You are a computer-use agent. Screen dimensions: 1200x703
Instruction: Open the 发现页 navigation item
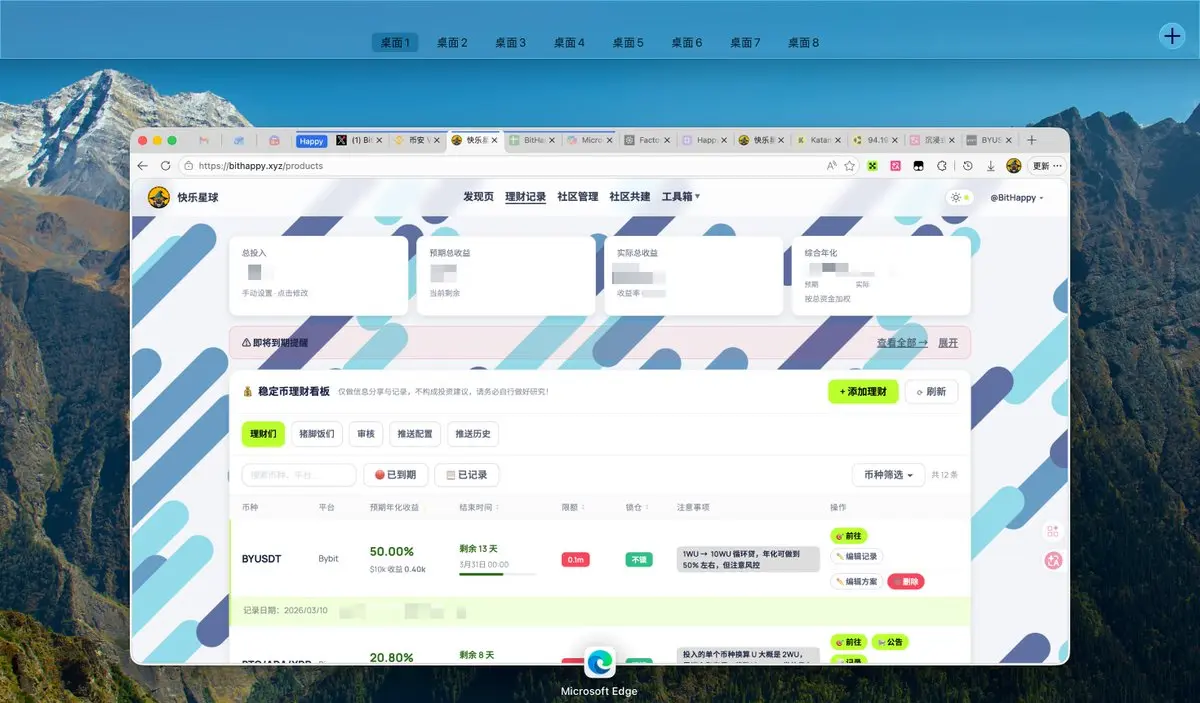click(x=478, y=197)
